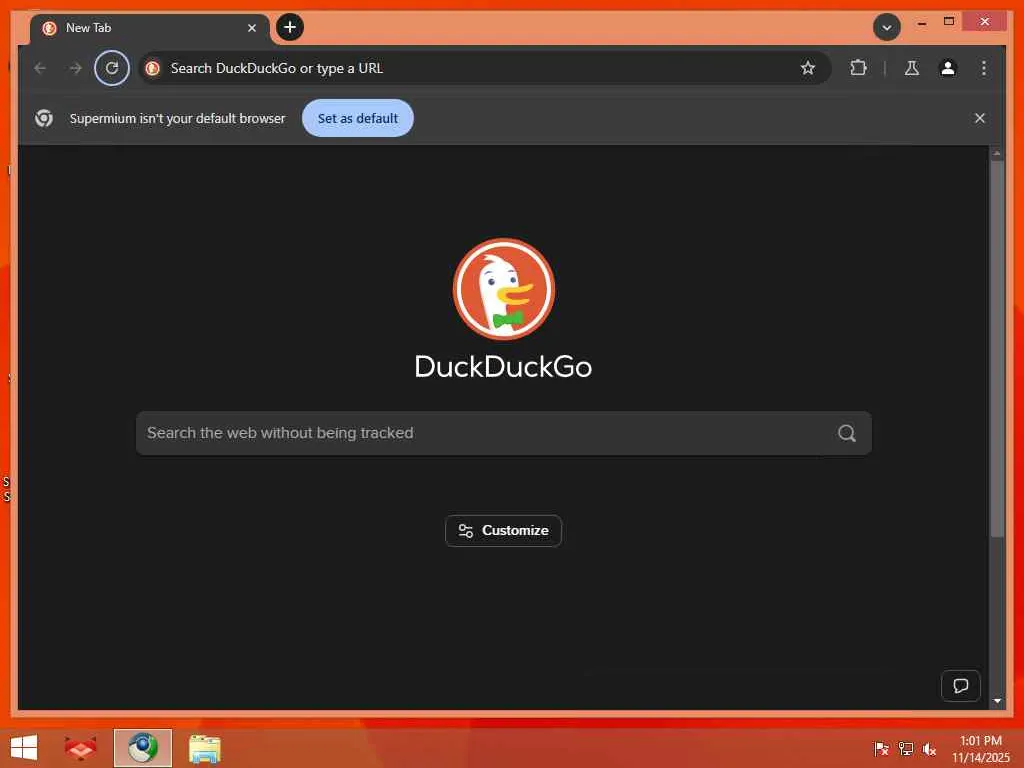The image size is (1024, 768).
Task: Click the magnifier search icon in search box
Action: tap(847, 433)
